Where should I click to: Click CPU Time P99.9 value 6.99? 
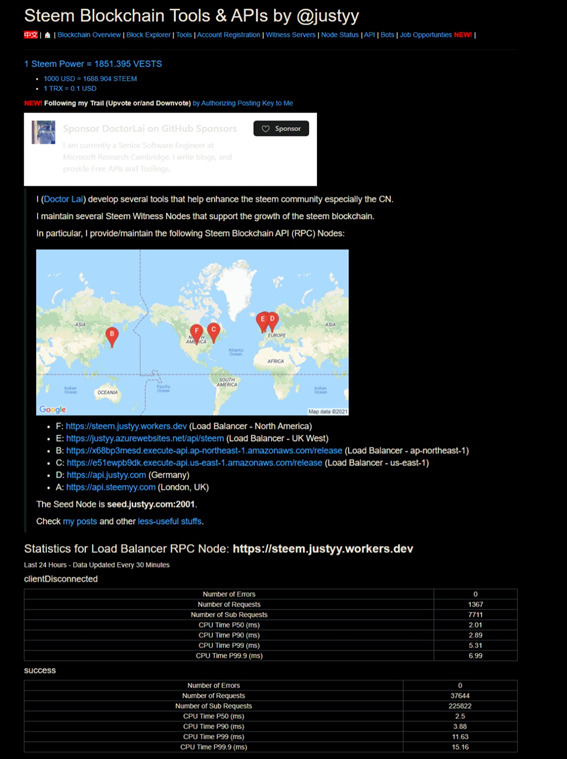click(475, 655)
